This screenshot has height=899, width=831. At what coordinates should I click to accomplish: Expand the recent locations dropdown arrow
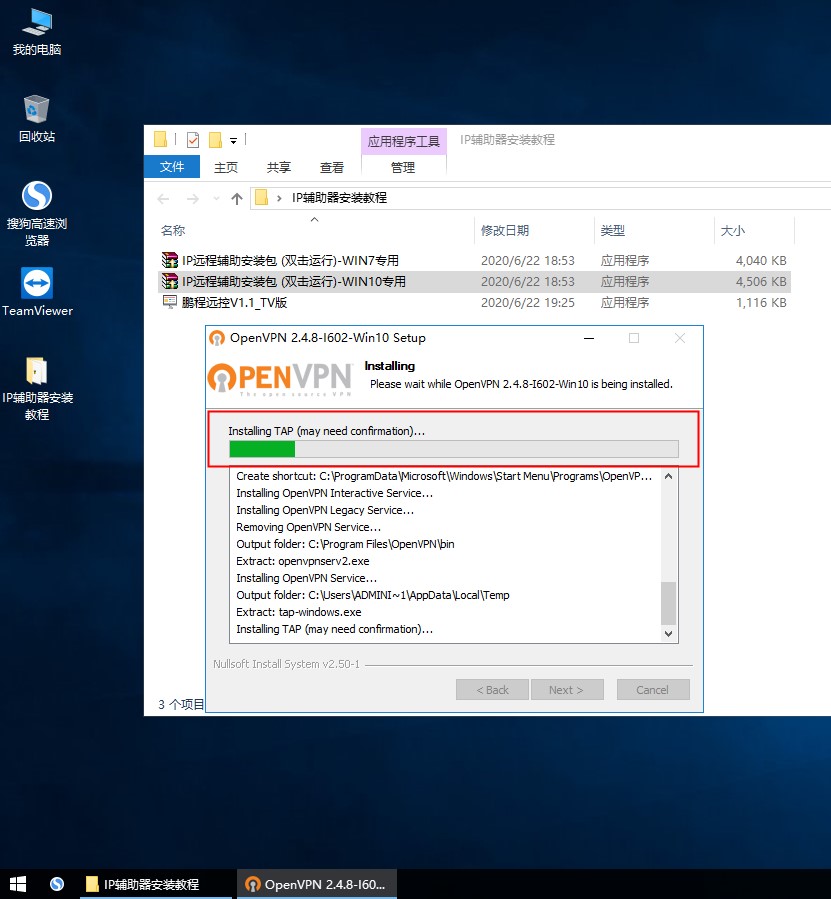(216, 199)
